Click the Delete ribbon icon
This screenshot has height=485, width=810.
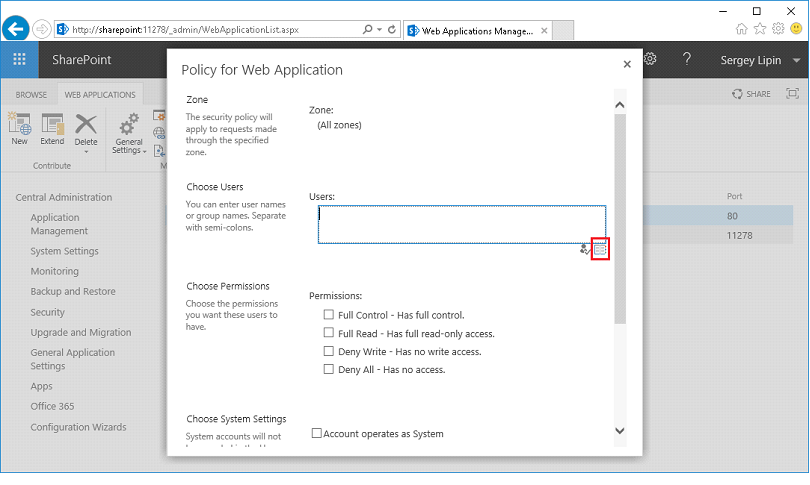(x=86, y=125)
